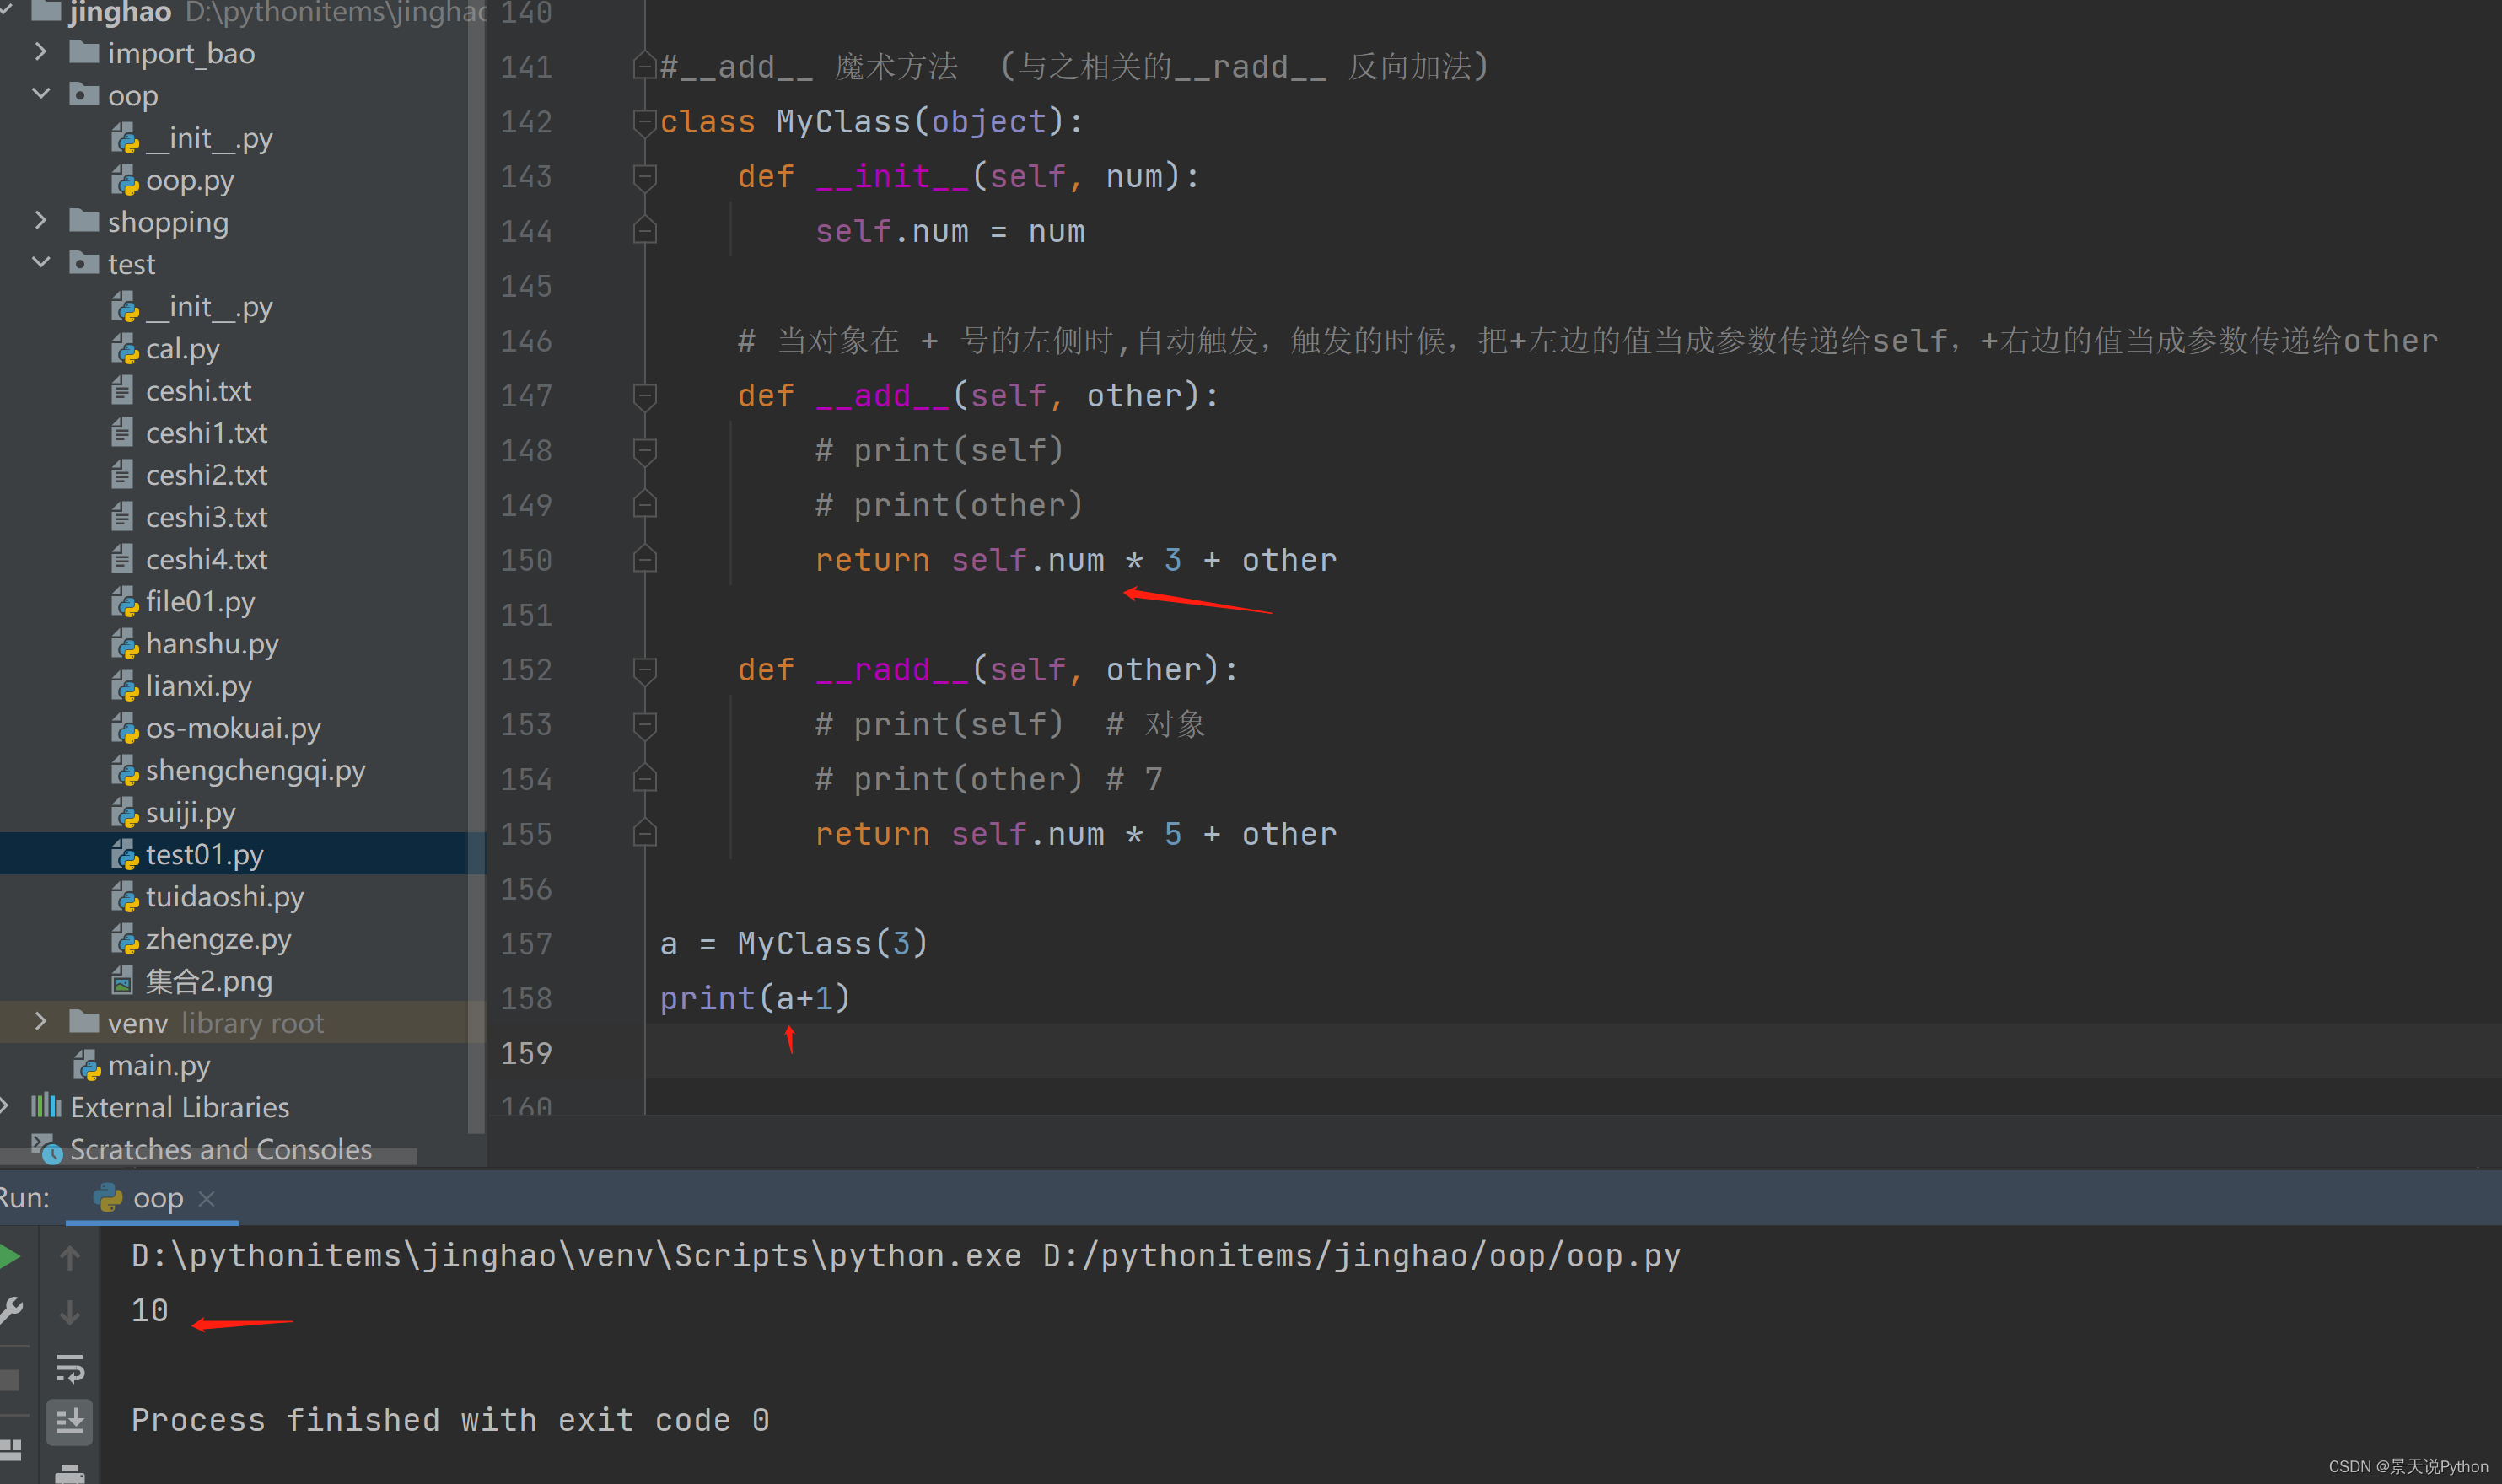Open lianxi.py file
This screenshot has width=2502, height=1484.
point(198,686)
